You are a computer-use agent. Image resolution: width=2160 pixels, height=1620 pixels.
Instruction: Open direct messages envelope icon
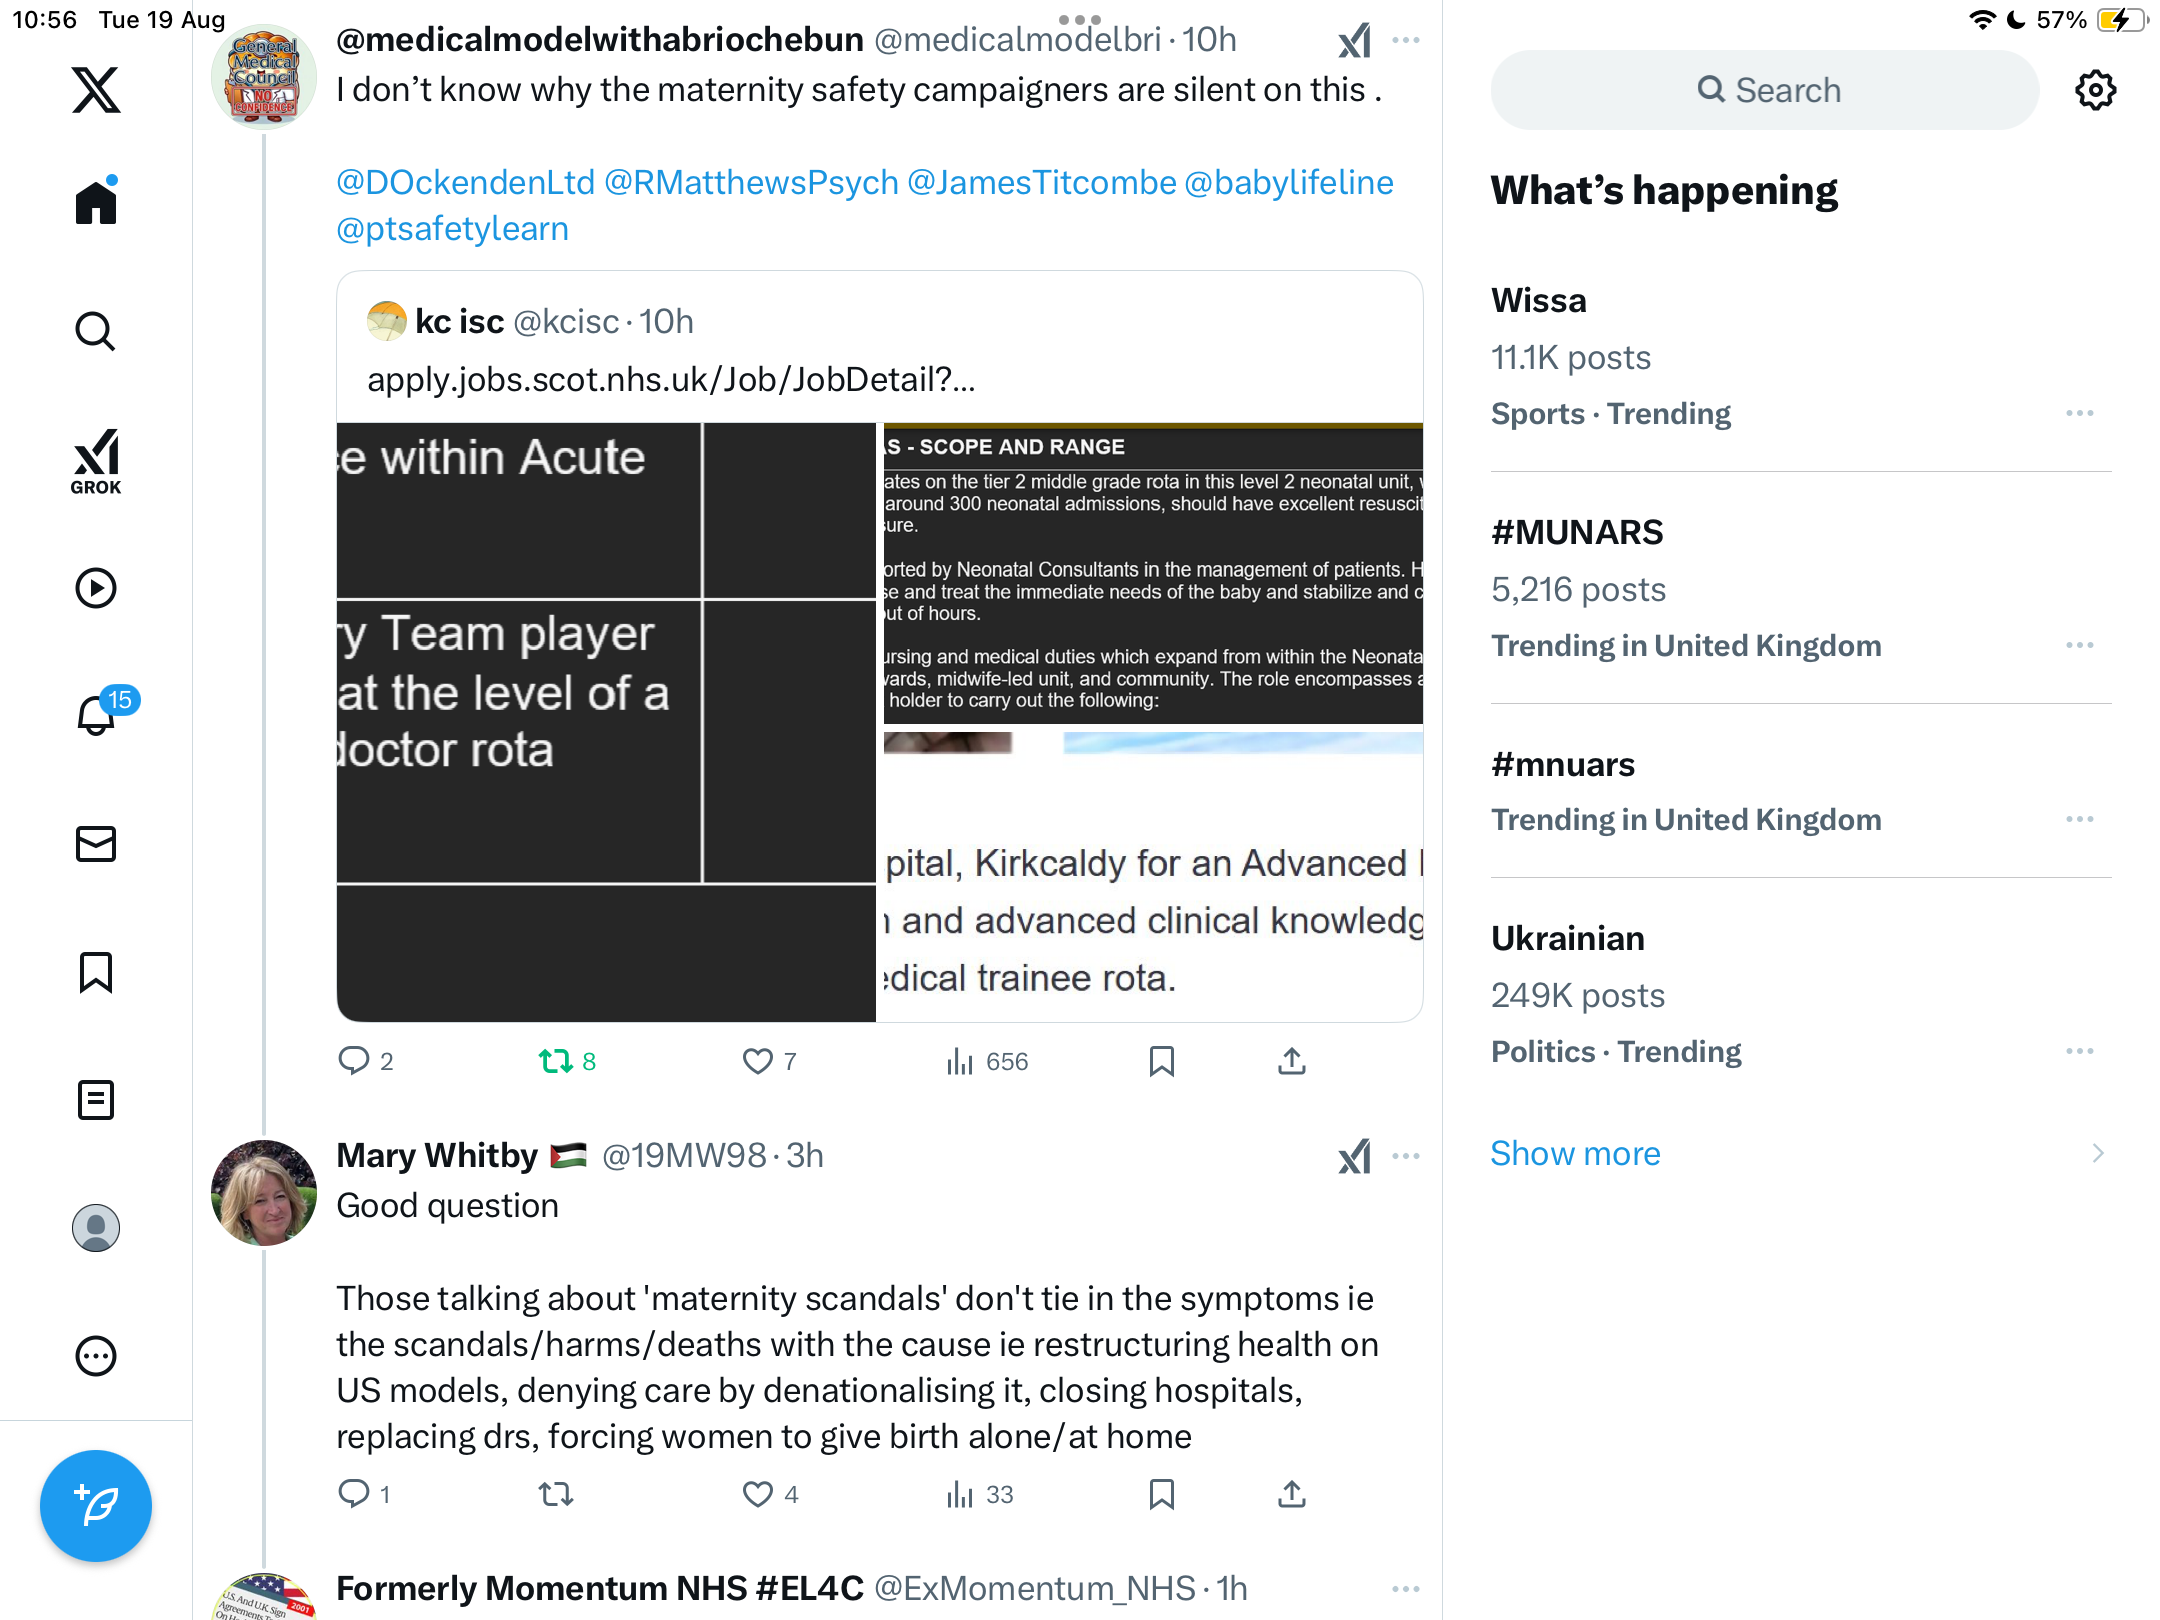click(96, 844)
